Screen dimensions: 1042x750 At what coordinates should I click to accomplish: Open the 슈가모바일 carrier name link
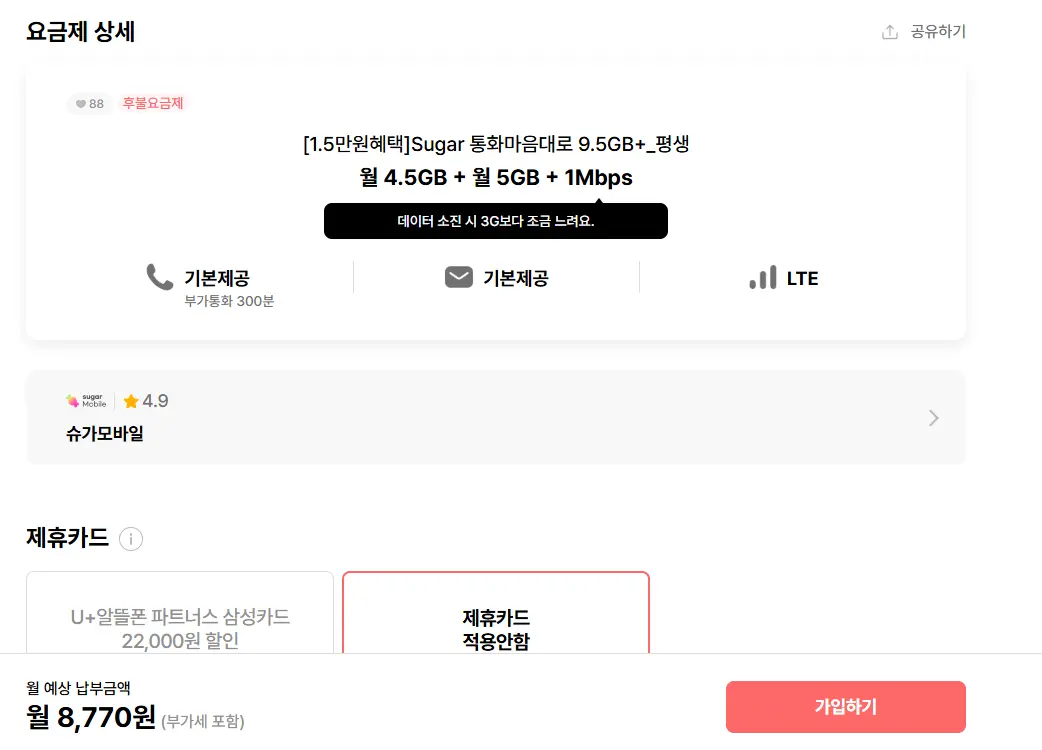(105, 434)
